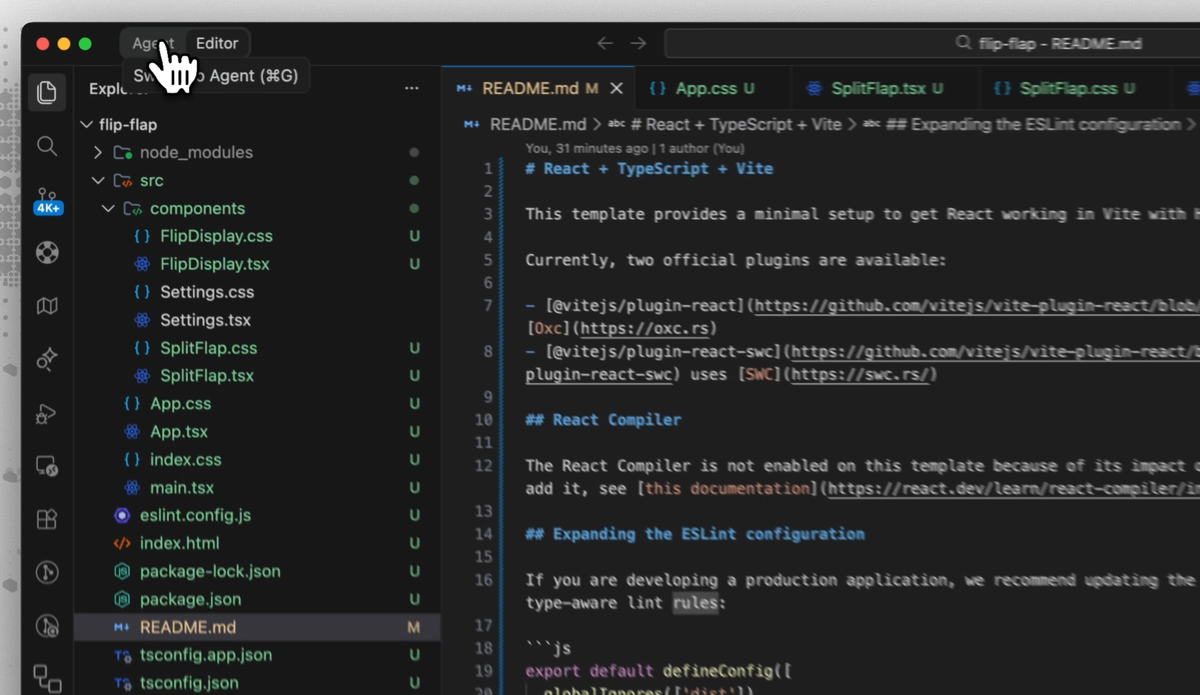Click the 'export default defineConfig([' code line
The width and height of the screenshot is (1200, 695).
(x=658, y=671)
